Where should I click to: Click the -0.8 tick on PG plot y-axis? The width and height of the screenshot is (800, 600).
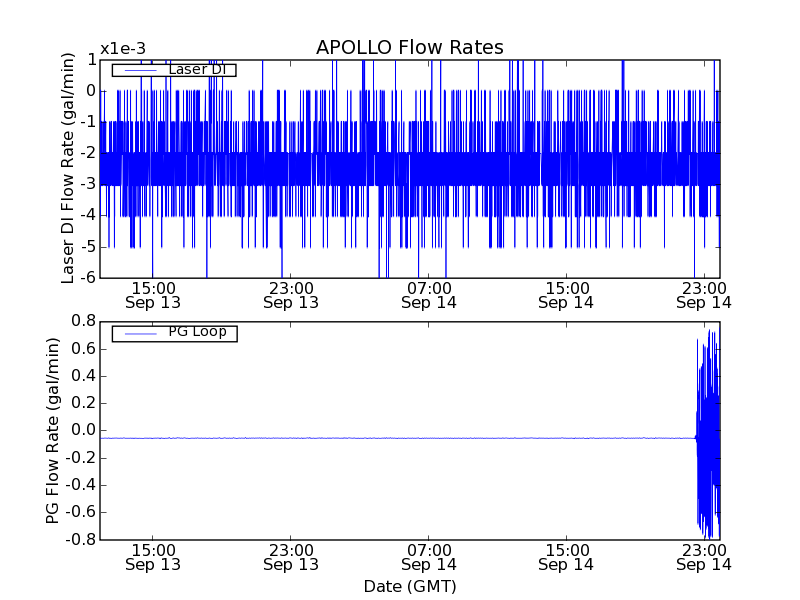pos(80,540)
